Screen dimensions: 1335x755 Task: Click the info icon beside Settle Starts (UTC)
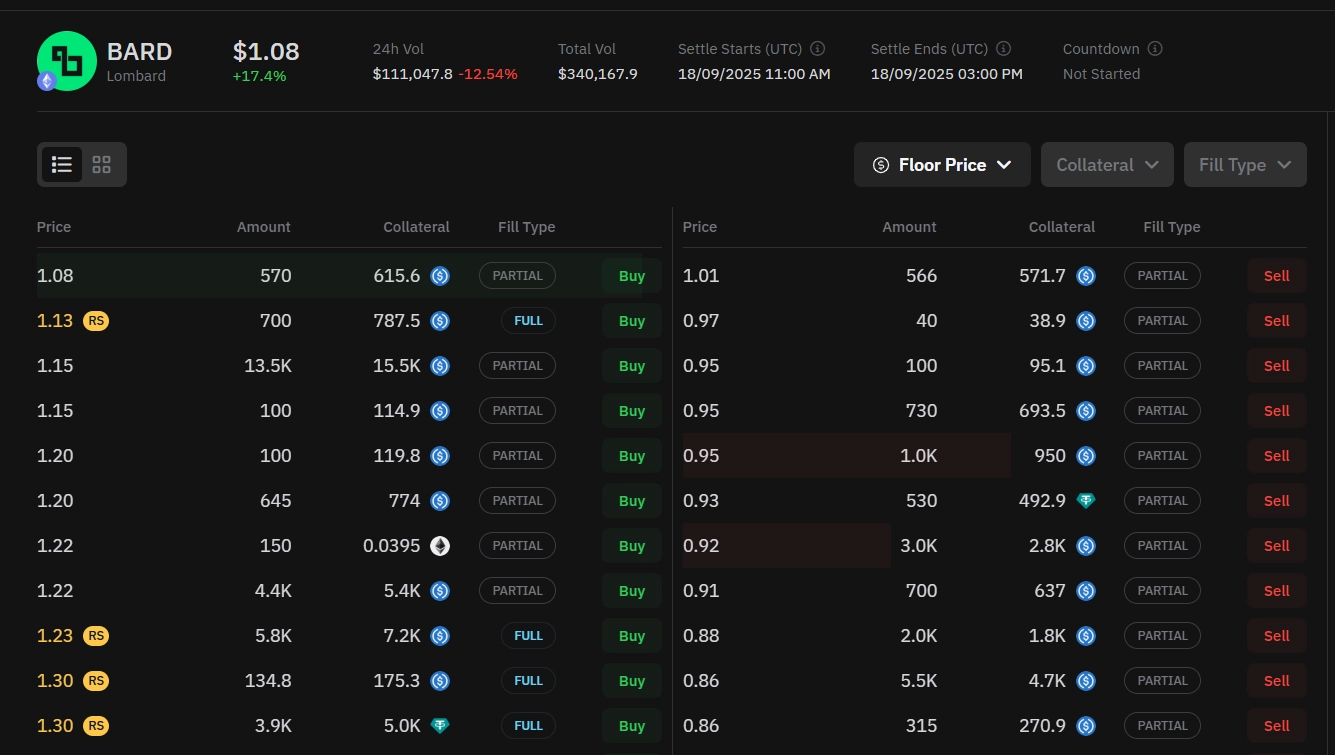point(817,48)
